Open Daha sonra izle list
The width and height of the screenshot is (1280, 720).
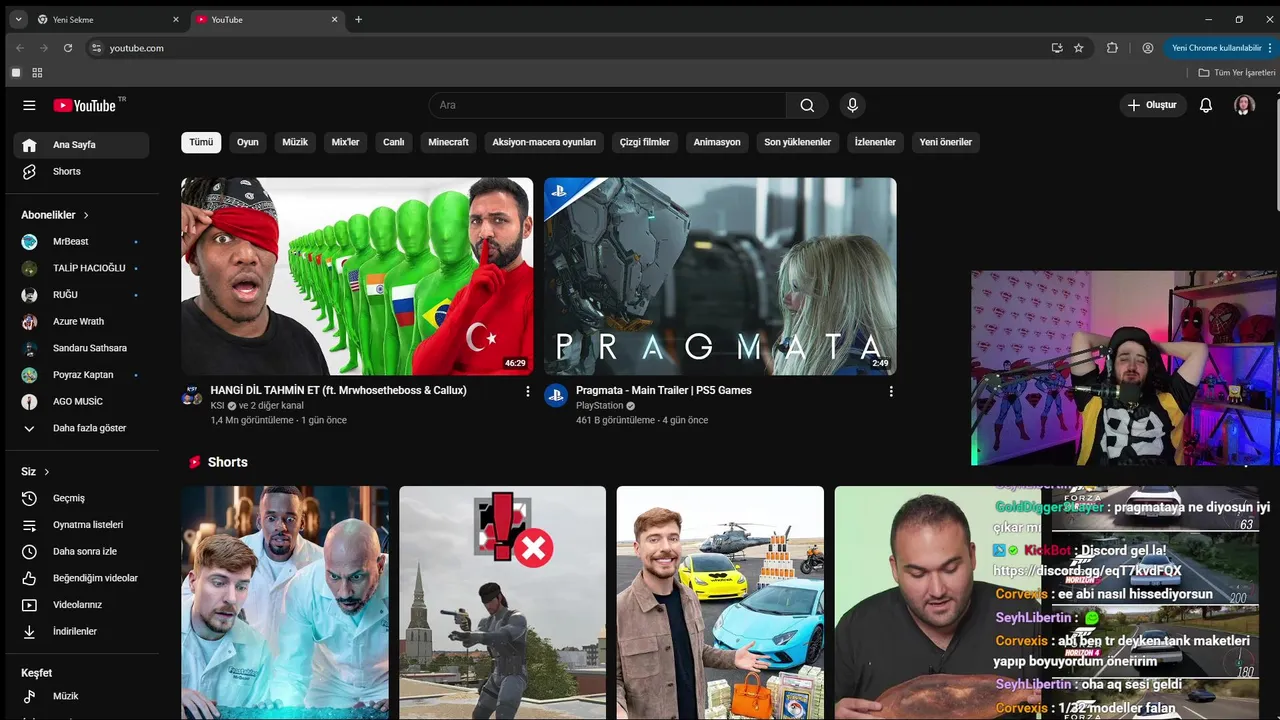coord(81,551)
